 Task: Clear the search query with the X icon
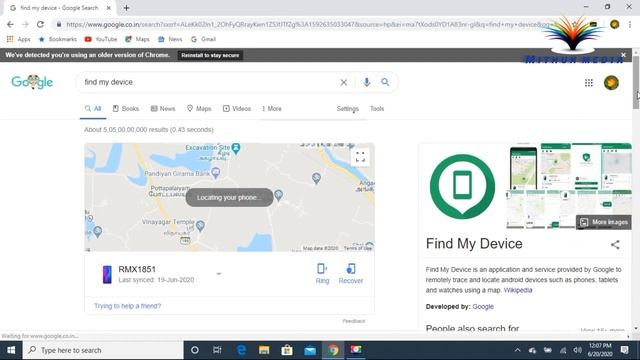click(344, 82)
